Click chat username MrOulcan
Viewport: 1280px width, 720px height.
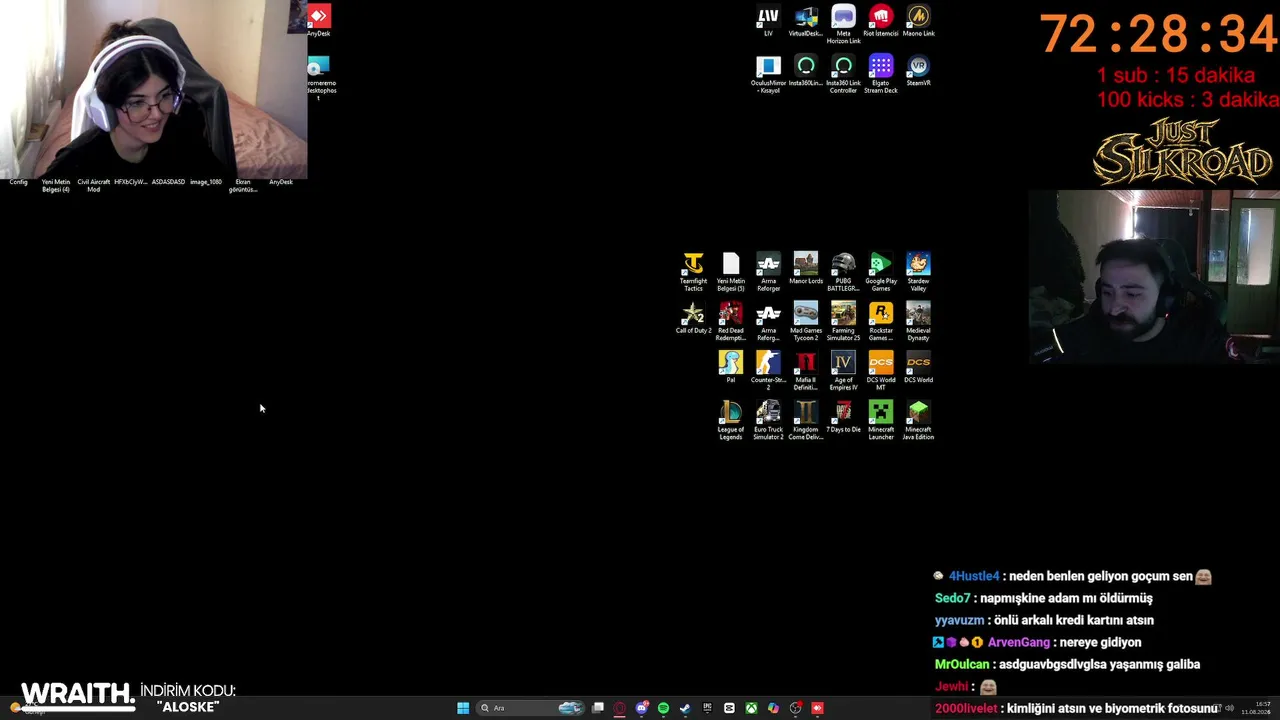click(962, 664)
